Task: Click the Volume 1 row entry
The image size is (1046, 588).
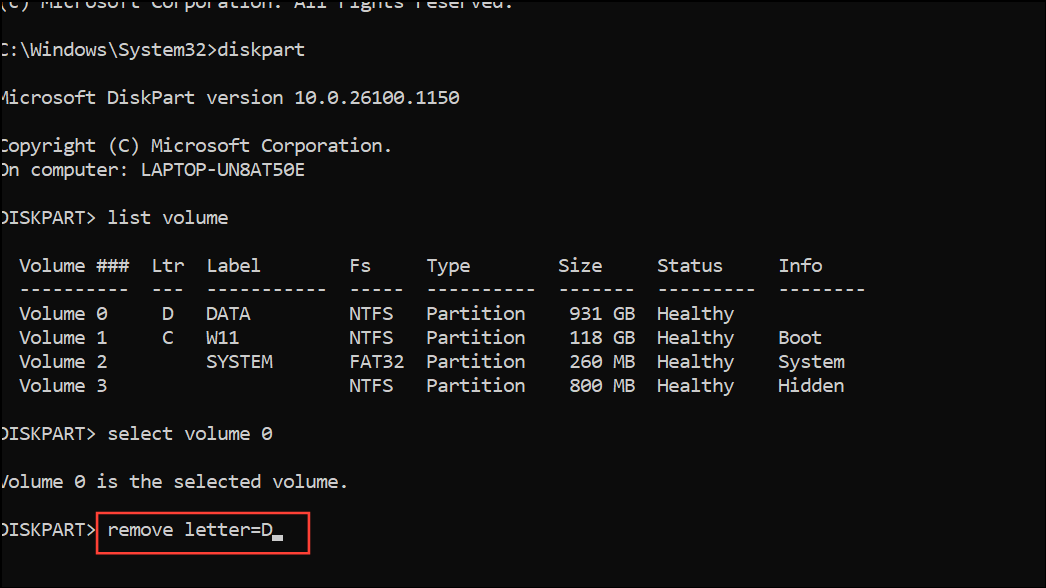Action: click(x=63, y=338)
